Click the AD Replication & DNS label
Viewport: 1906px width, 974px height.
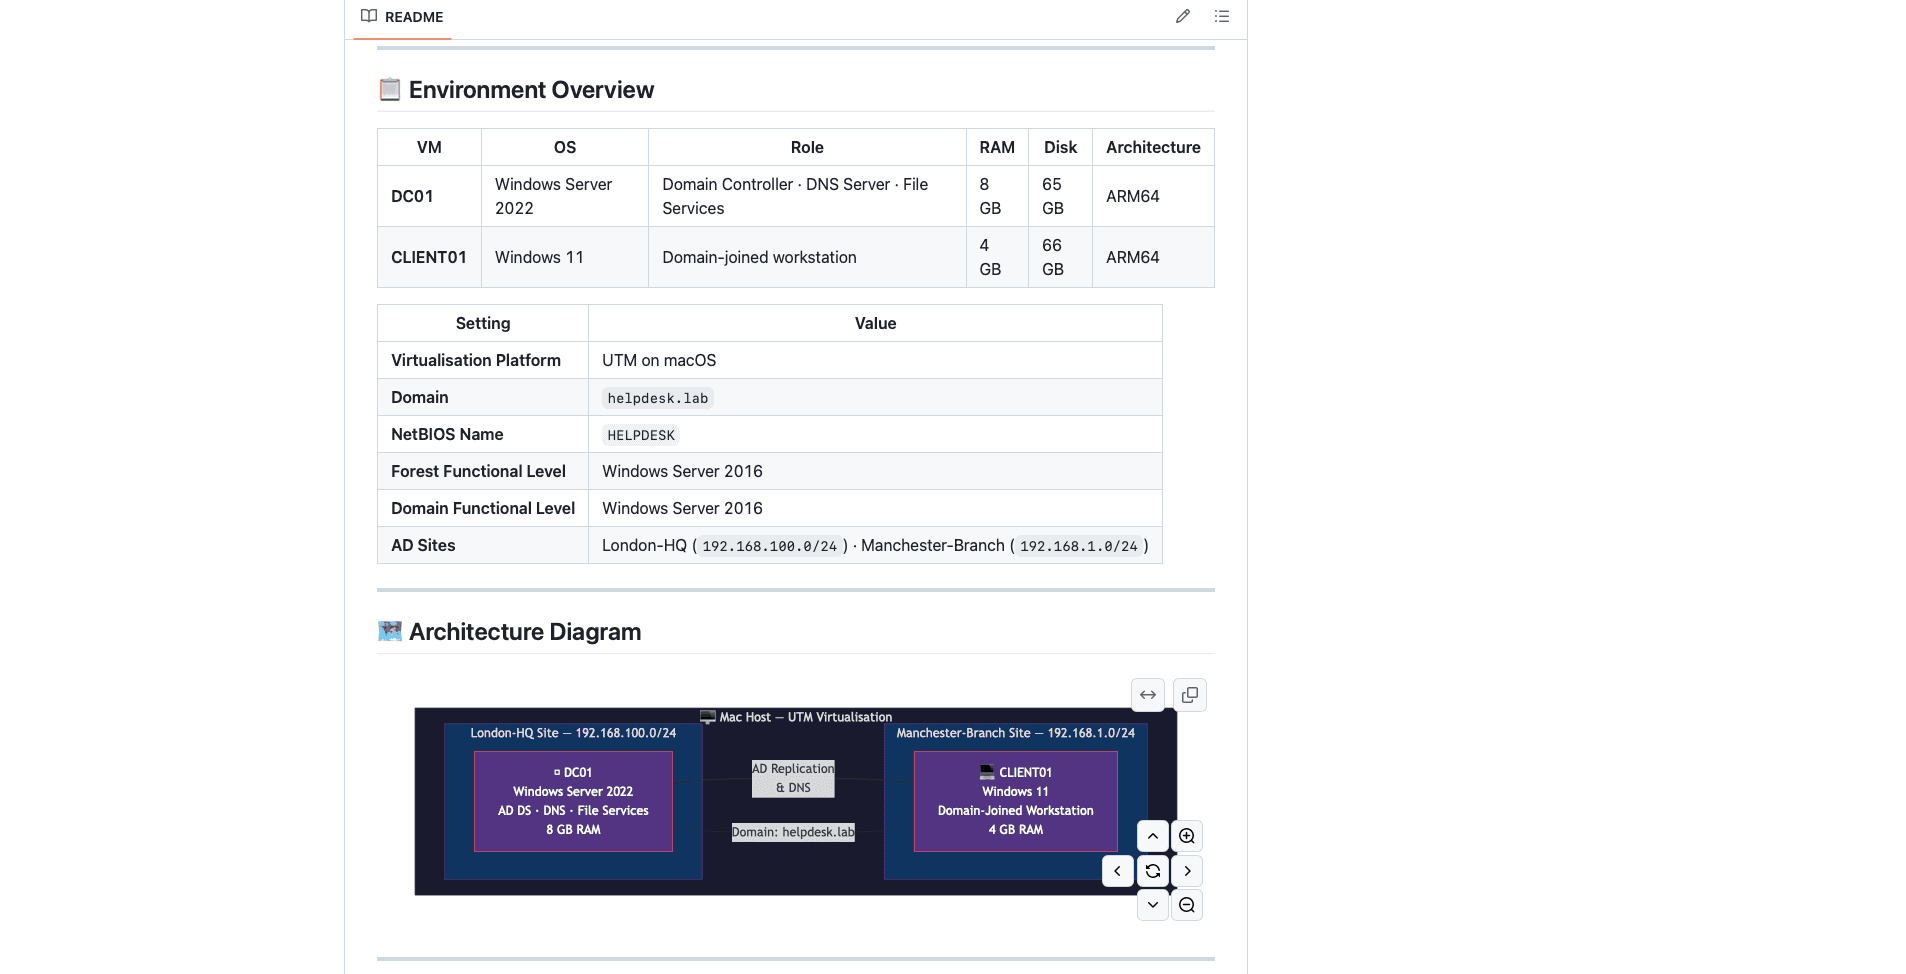(793, 778)
